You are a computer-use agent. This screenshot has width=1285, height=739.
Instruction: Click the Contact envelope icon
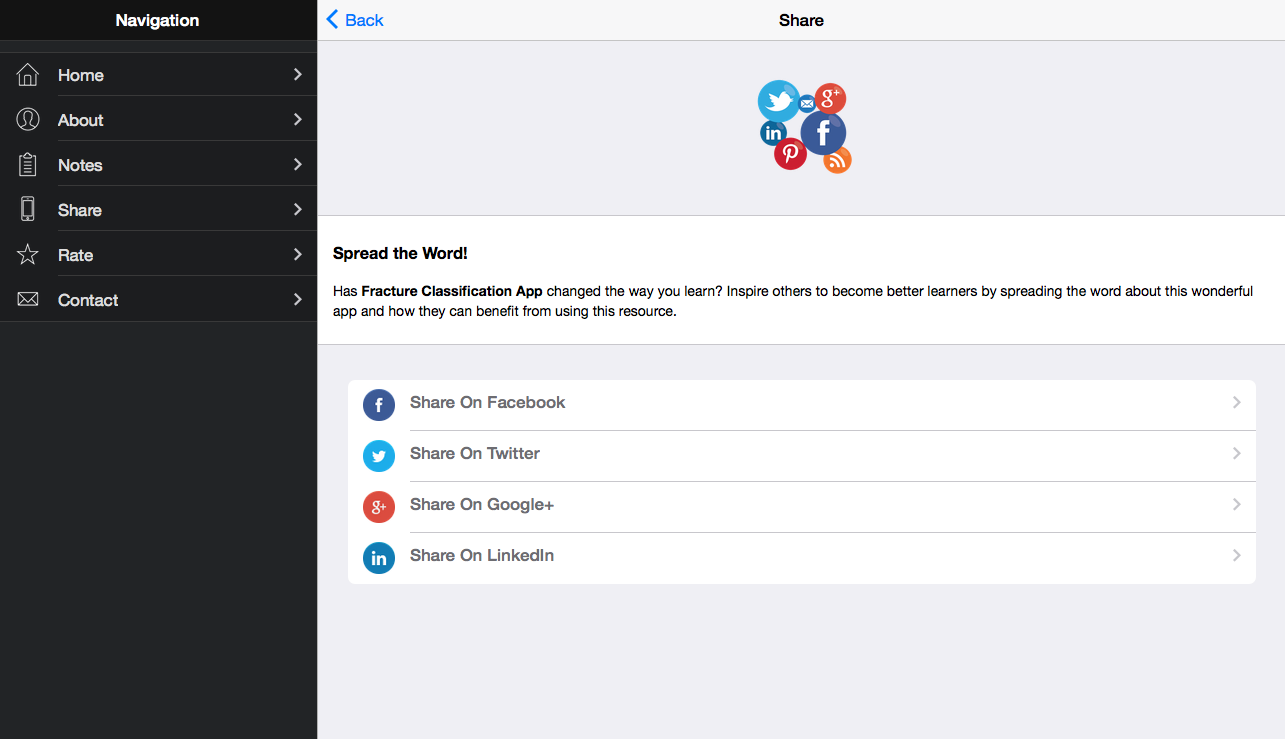(28, 300)
